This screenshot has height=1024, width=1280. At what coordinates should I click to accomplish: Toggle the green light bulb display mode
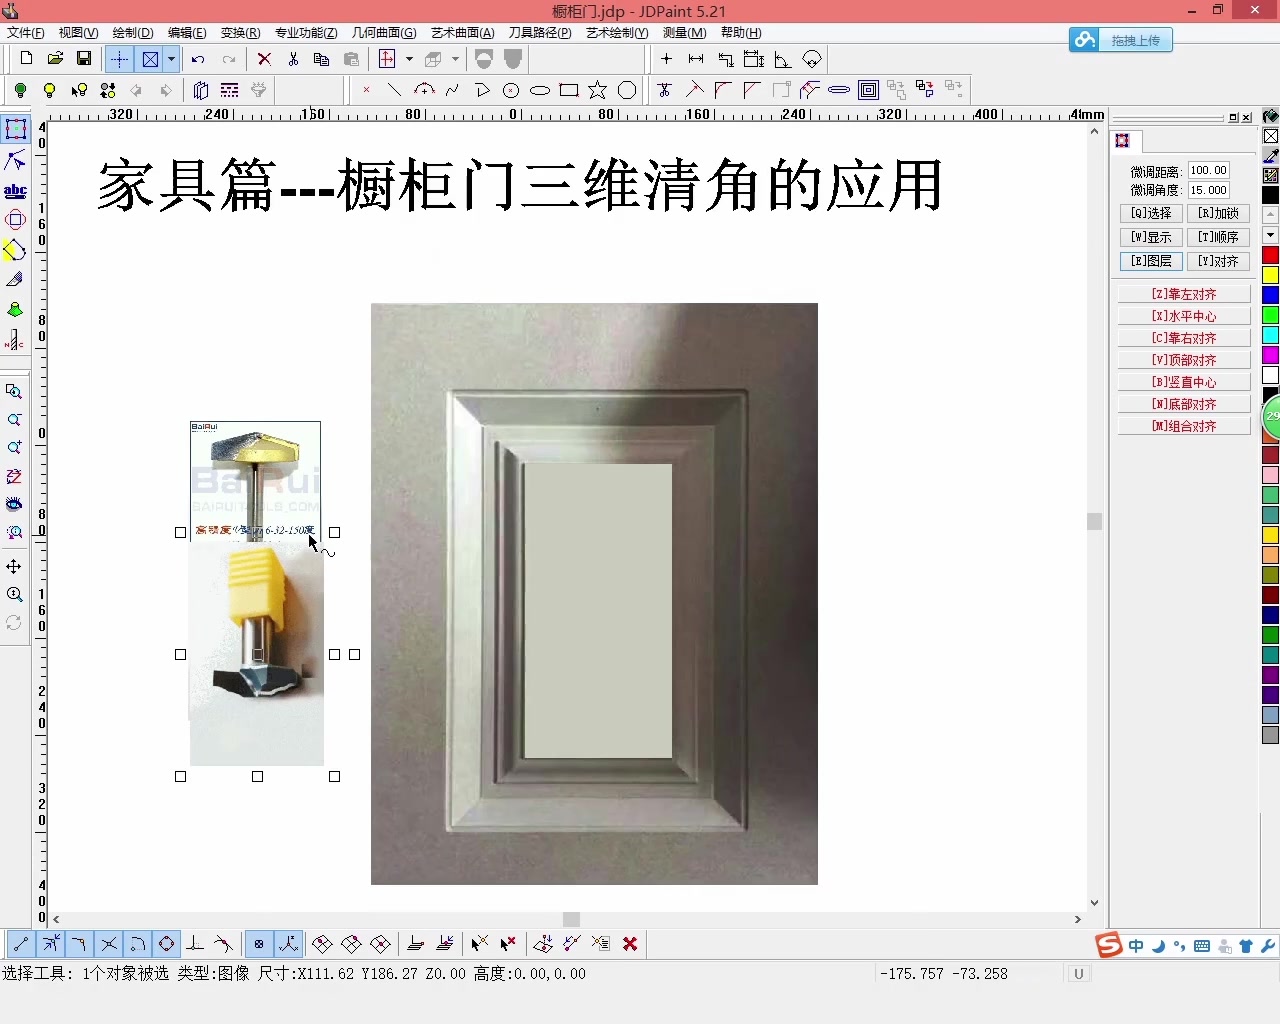(x=20, y=90)
